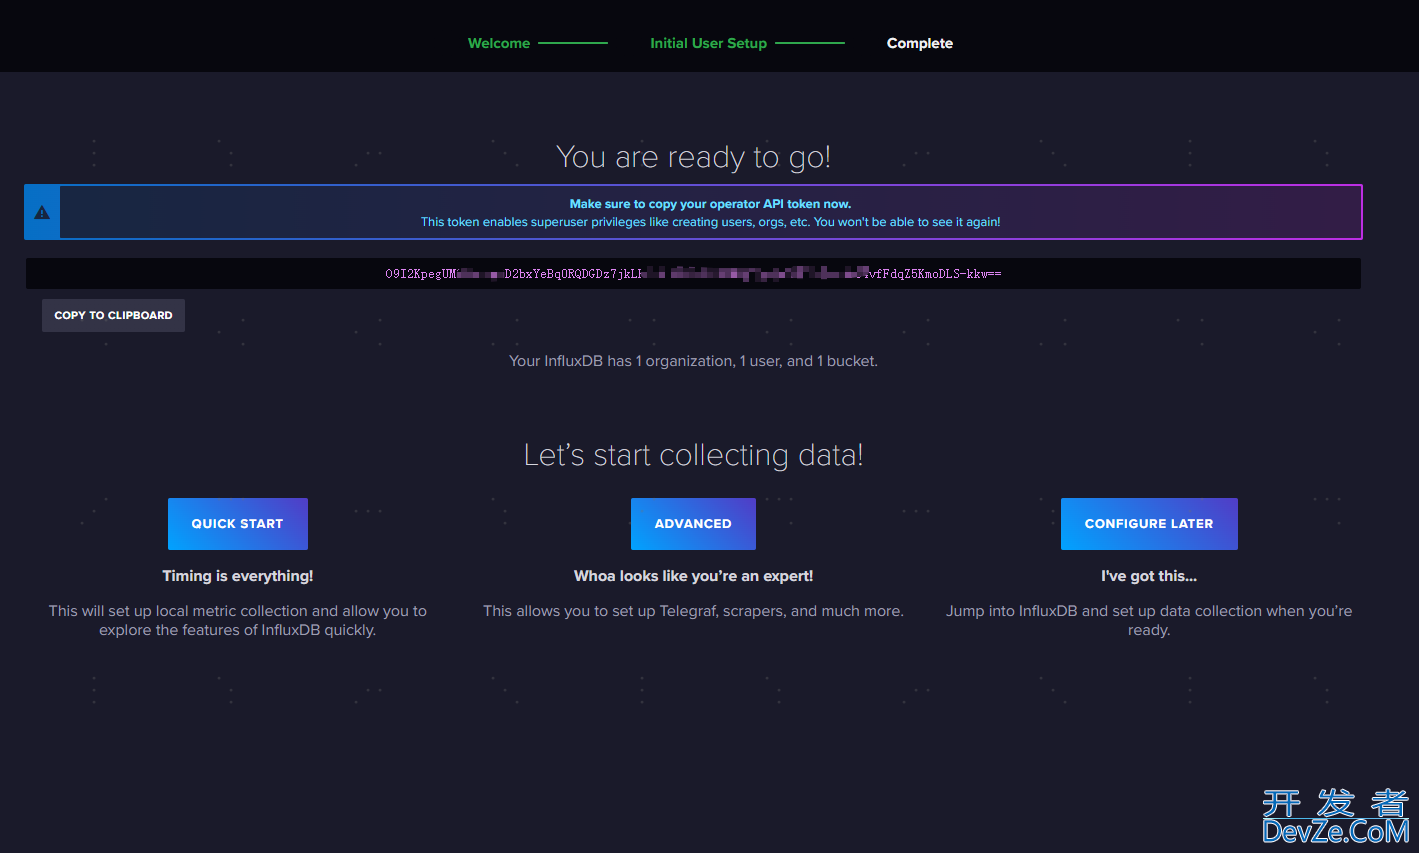Go to the Initial User Setup step

click(708, 43)
